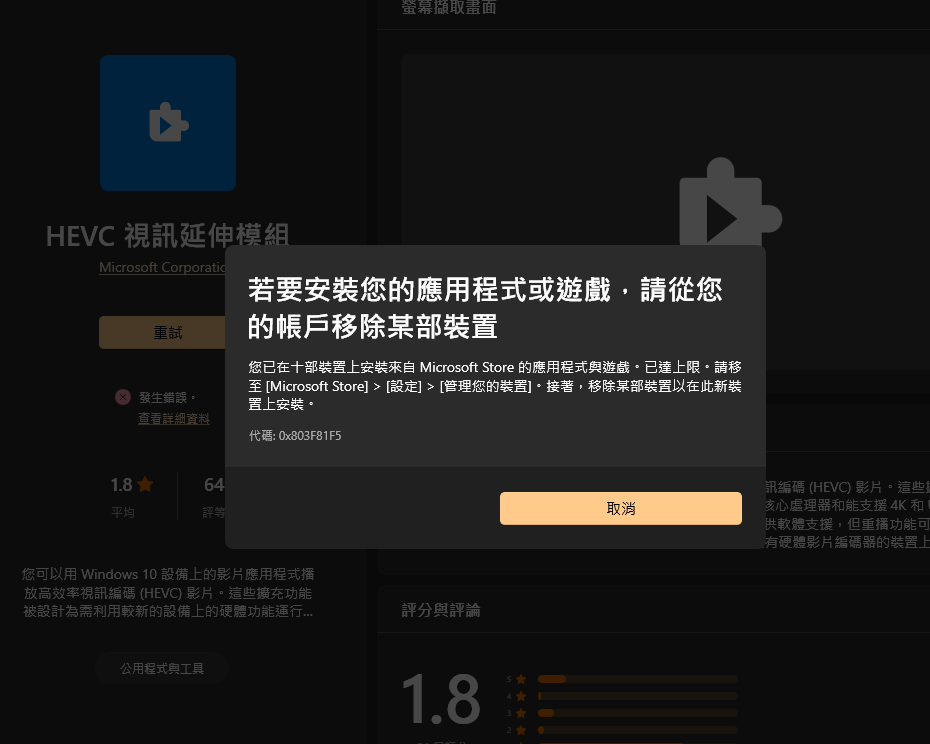Click the 評分與評論 section heading
930x744 pixels.
(x=441, y=610)
